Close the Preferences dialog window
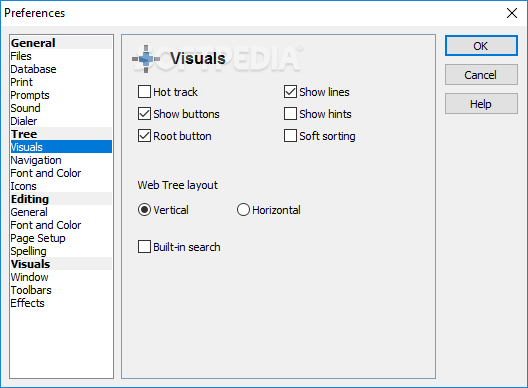This screenshot has width=528, height=388. click(512, 13)
